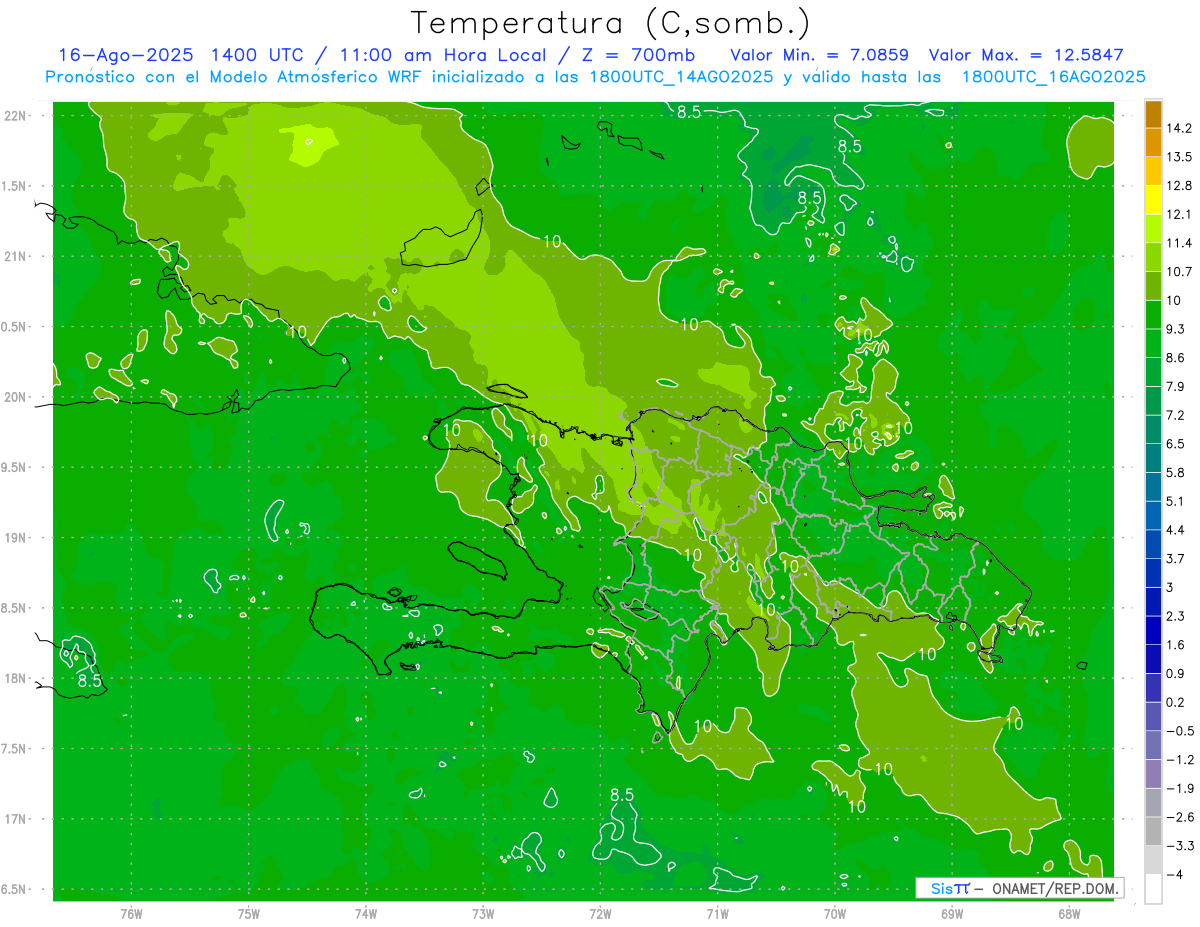Click the 5.8 colorbar legend value
1200x927 pixels.
(x=1177, y=473)
